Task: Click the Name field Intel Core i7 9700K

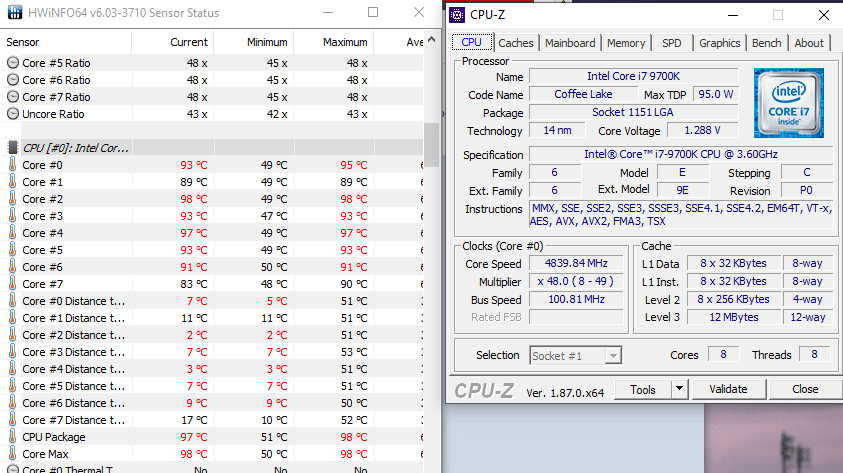Action: coord(633,76)
